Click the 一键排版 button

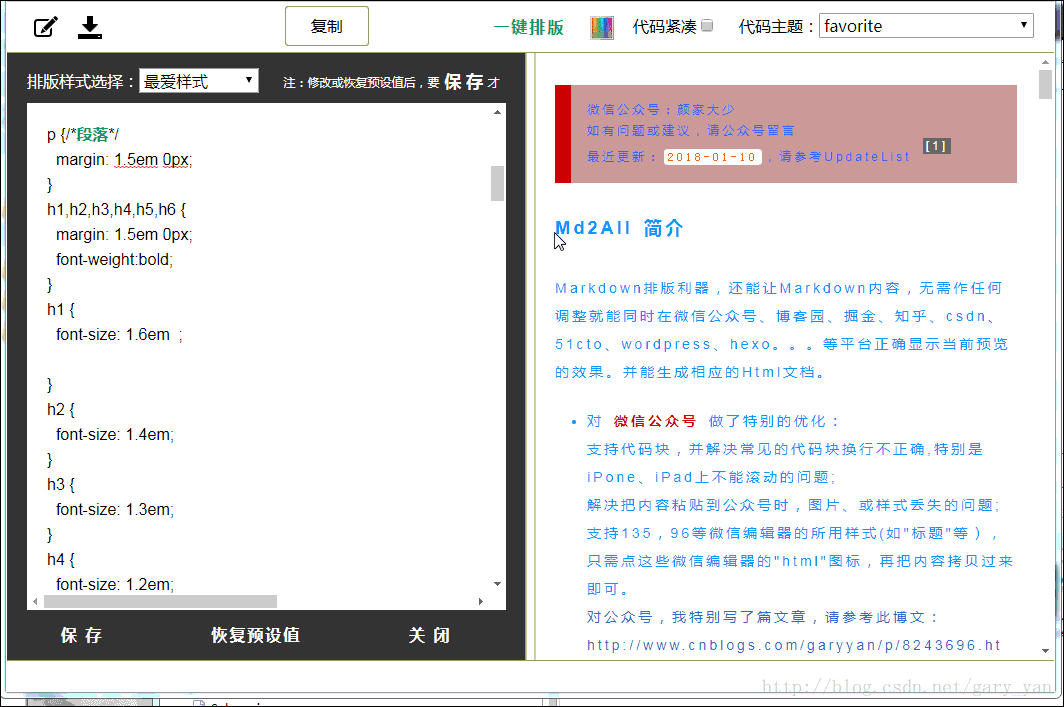(529, 27)
